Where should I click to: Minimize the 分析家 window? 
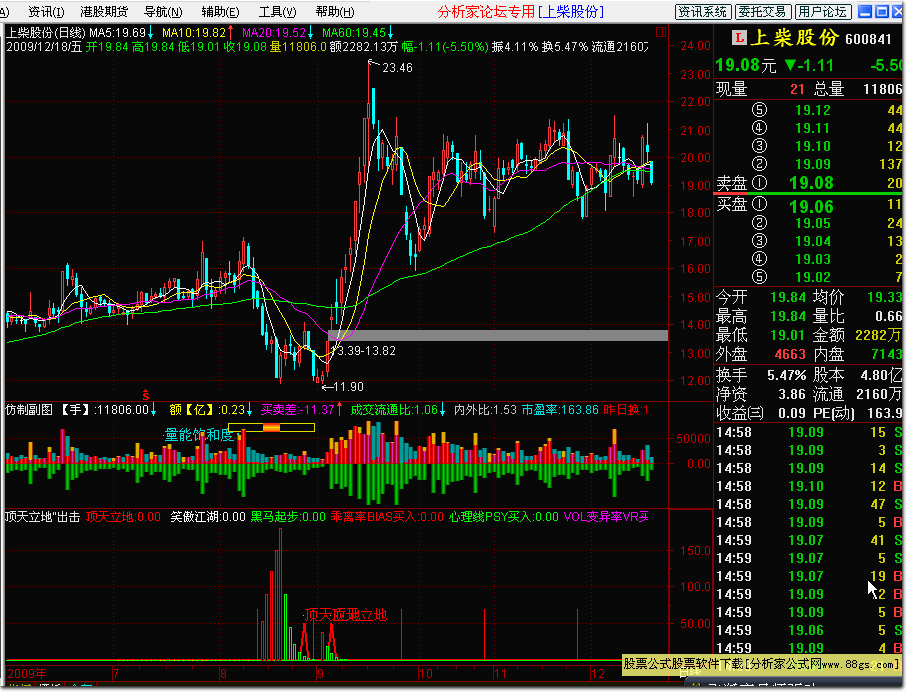pos(865,12)
